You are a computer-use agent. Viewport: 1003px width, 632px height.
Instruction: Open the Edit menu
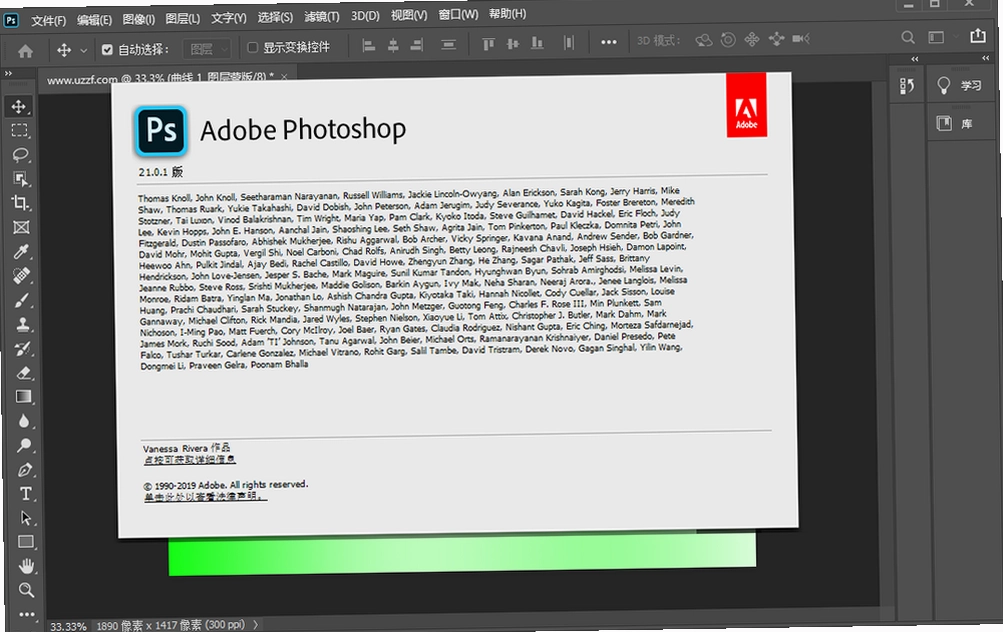(94, 20)
